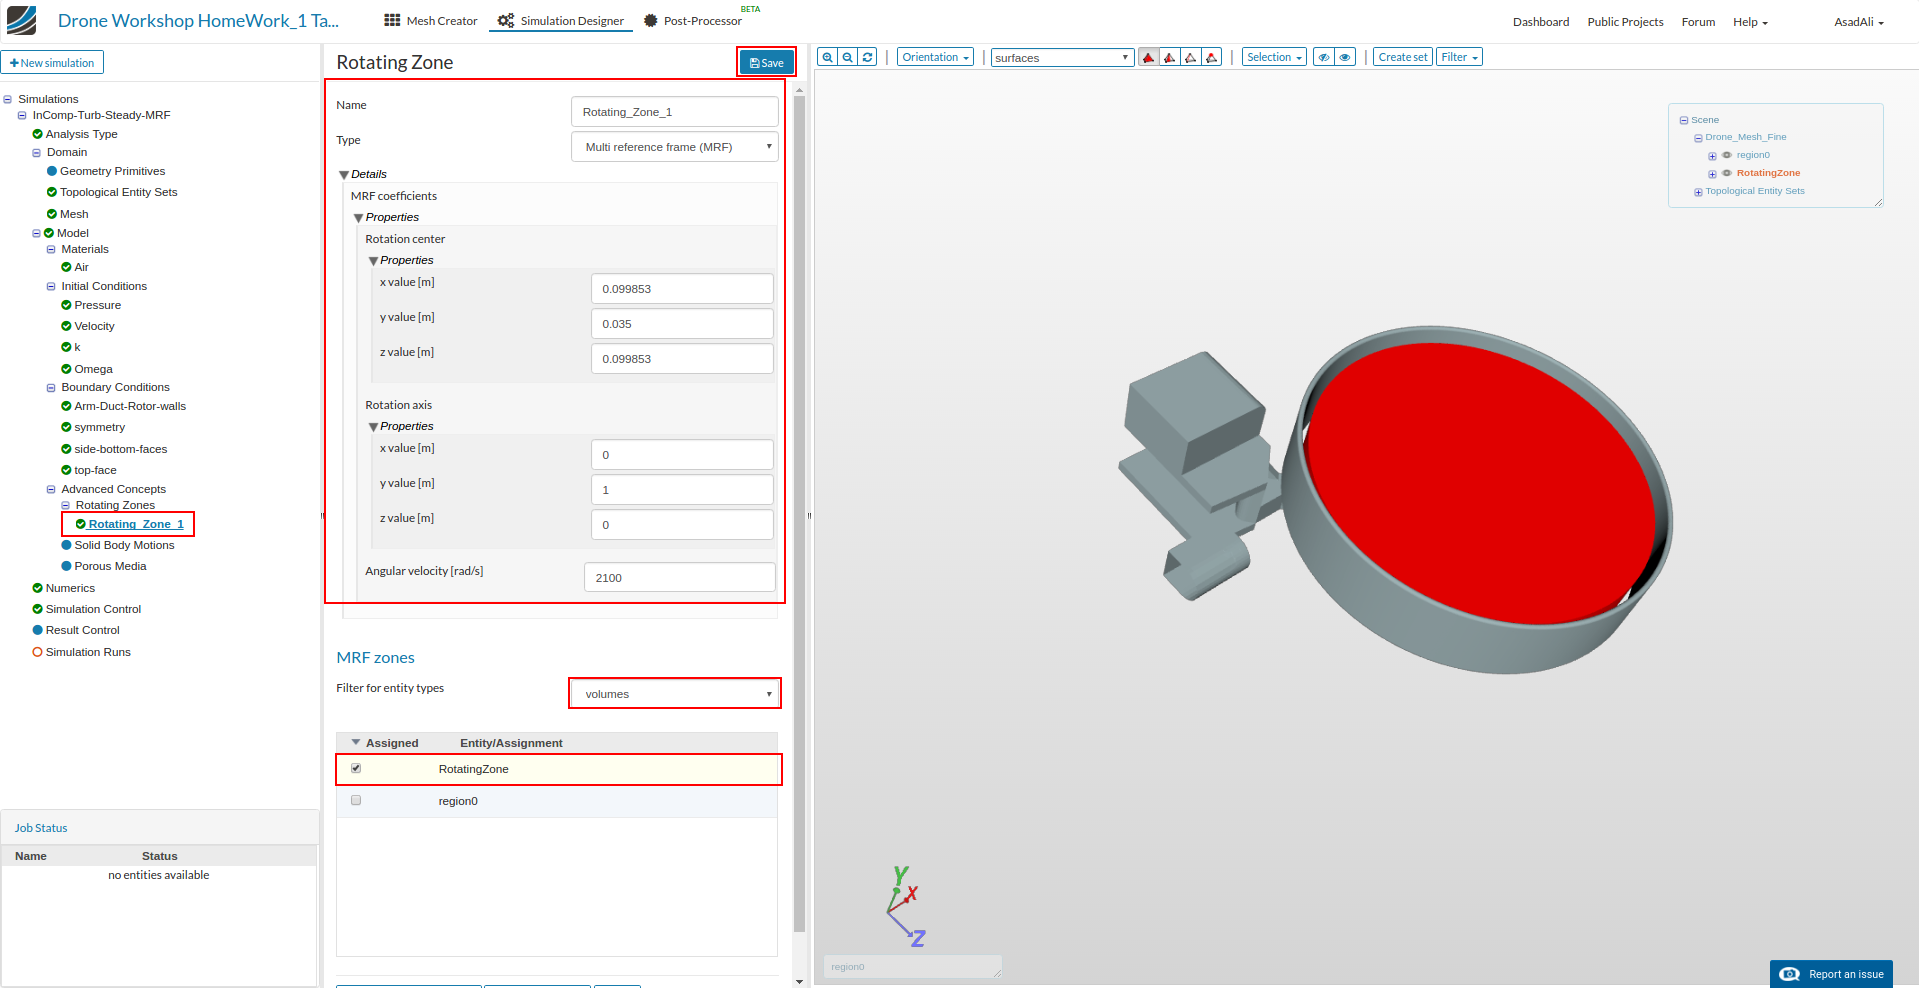The width and height of the screenshot is (1919, 988).
Task: Check the region0 assignment checkbox
Action: [x=356, y=800]
